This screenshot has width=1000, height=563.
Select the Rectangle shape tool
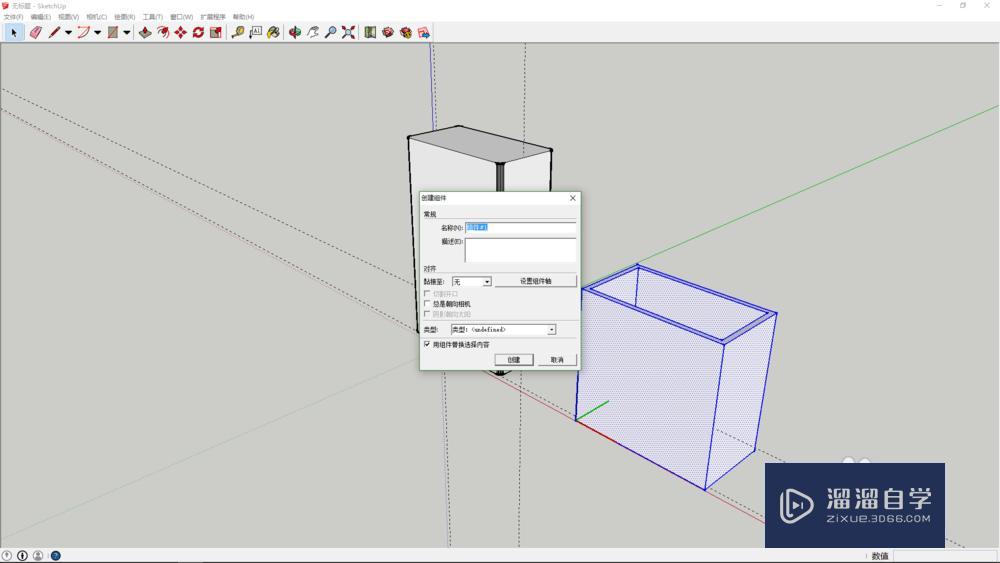(113, 33)
